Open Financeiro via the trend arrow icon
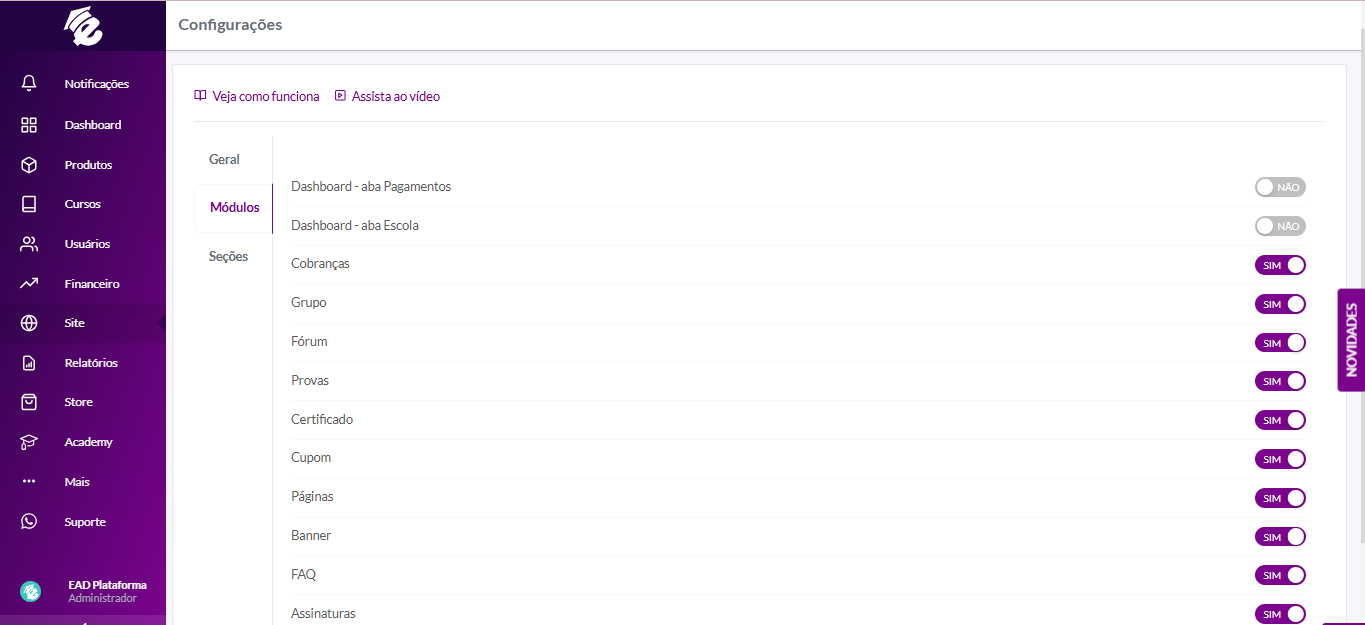The height and width of the screenshot is (625, 1365). (29, 284)
